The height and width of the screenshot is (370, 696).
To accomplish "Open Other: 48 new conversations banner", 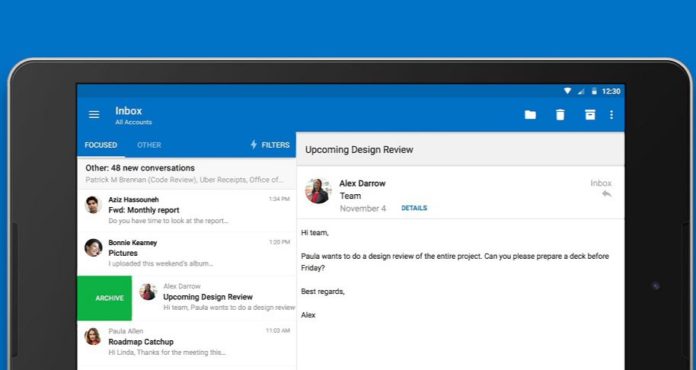I will [186, 173].
